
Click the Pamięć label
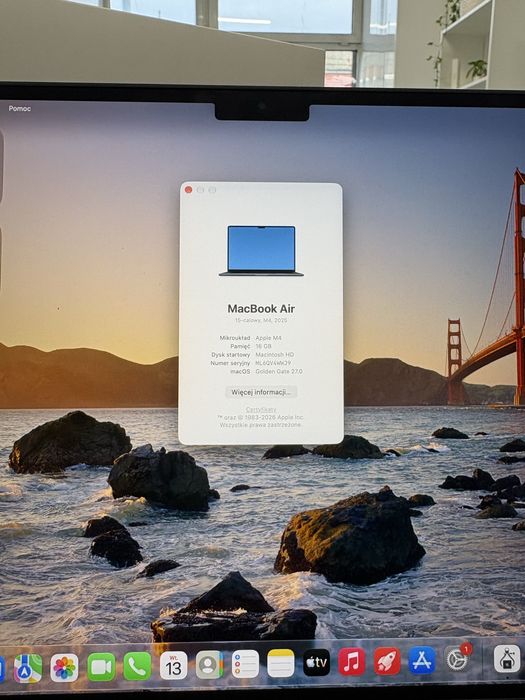pos(240,346)
